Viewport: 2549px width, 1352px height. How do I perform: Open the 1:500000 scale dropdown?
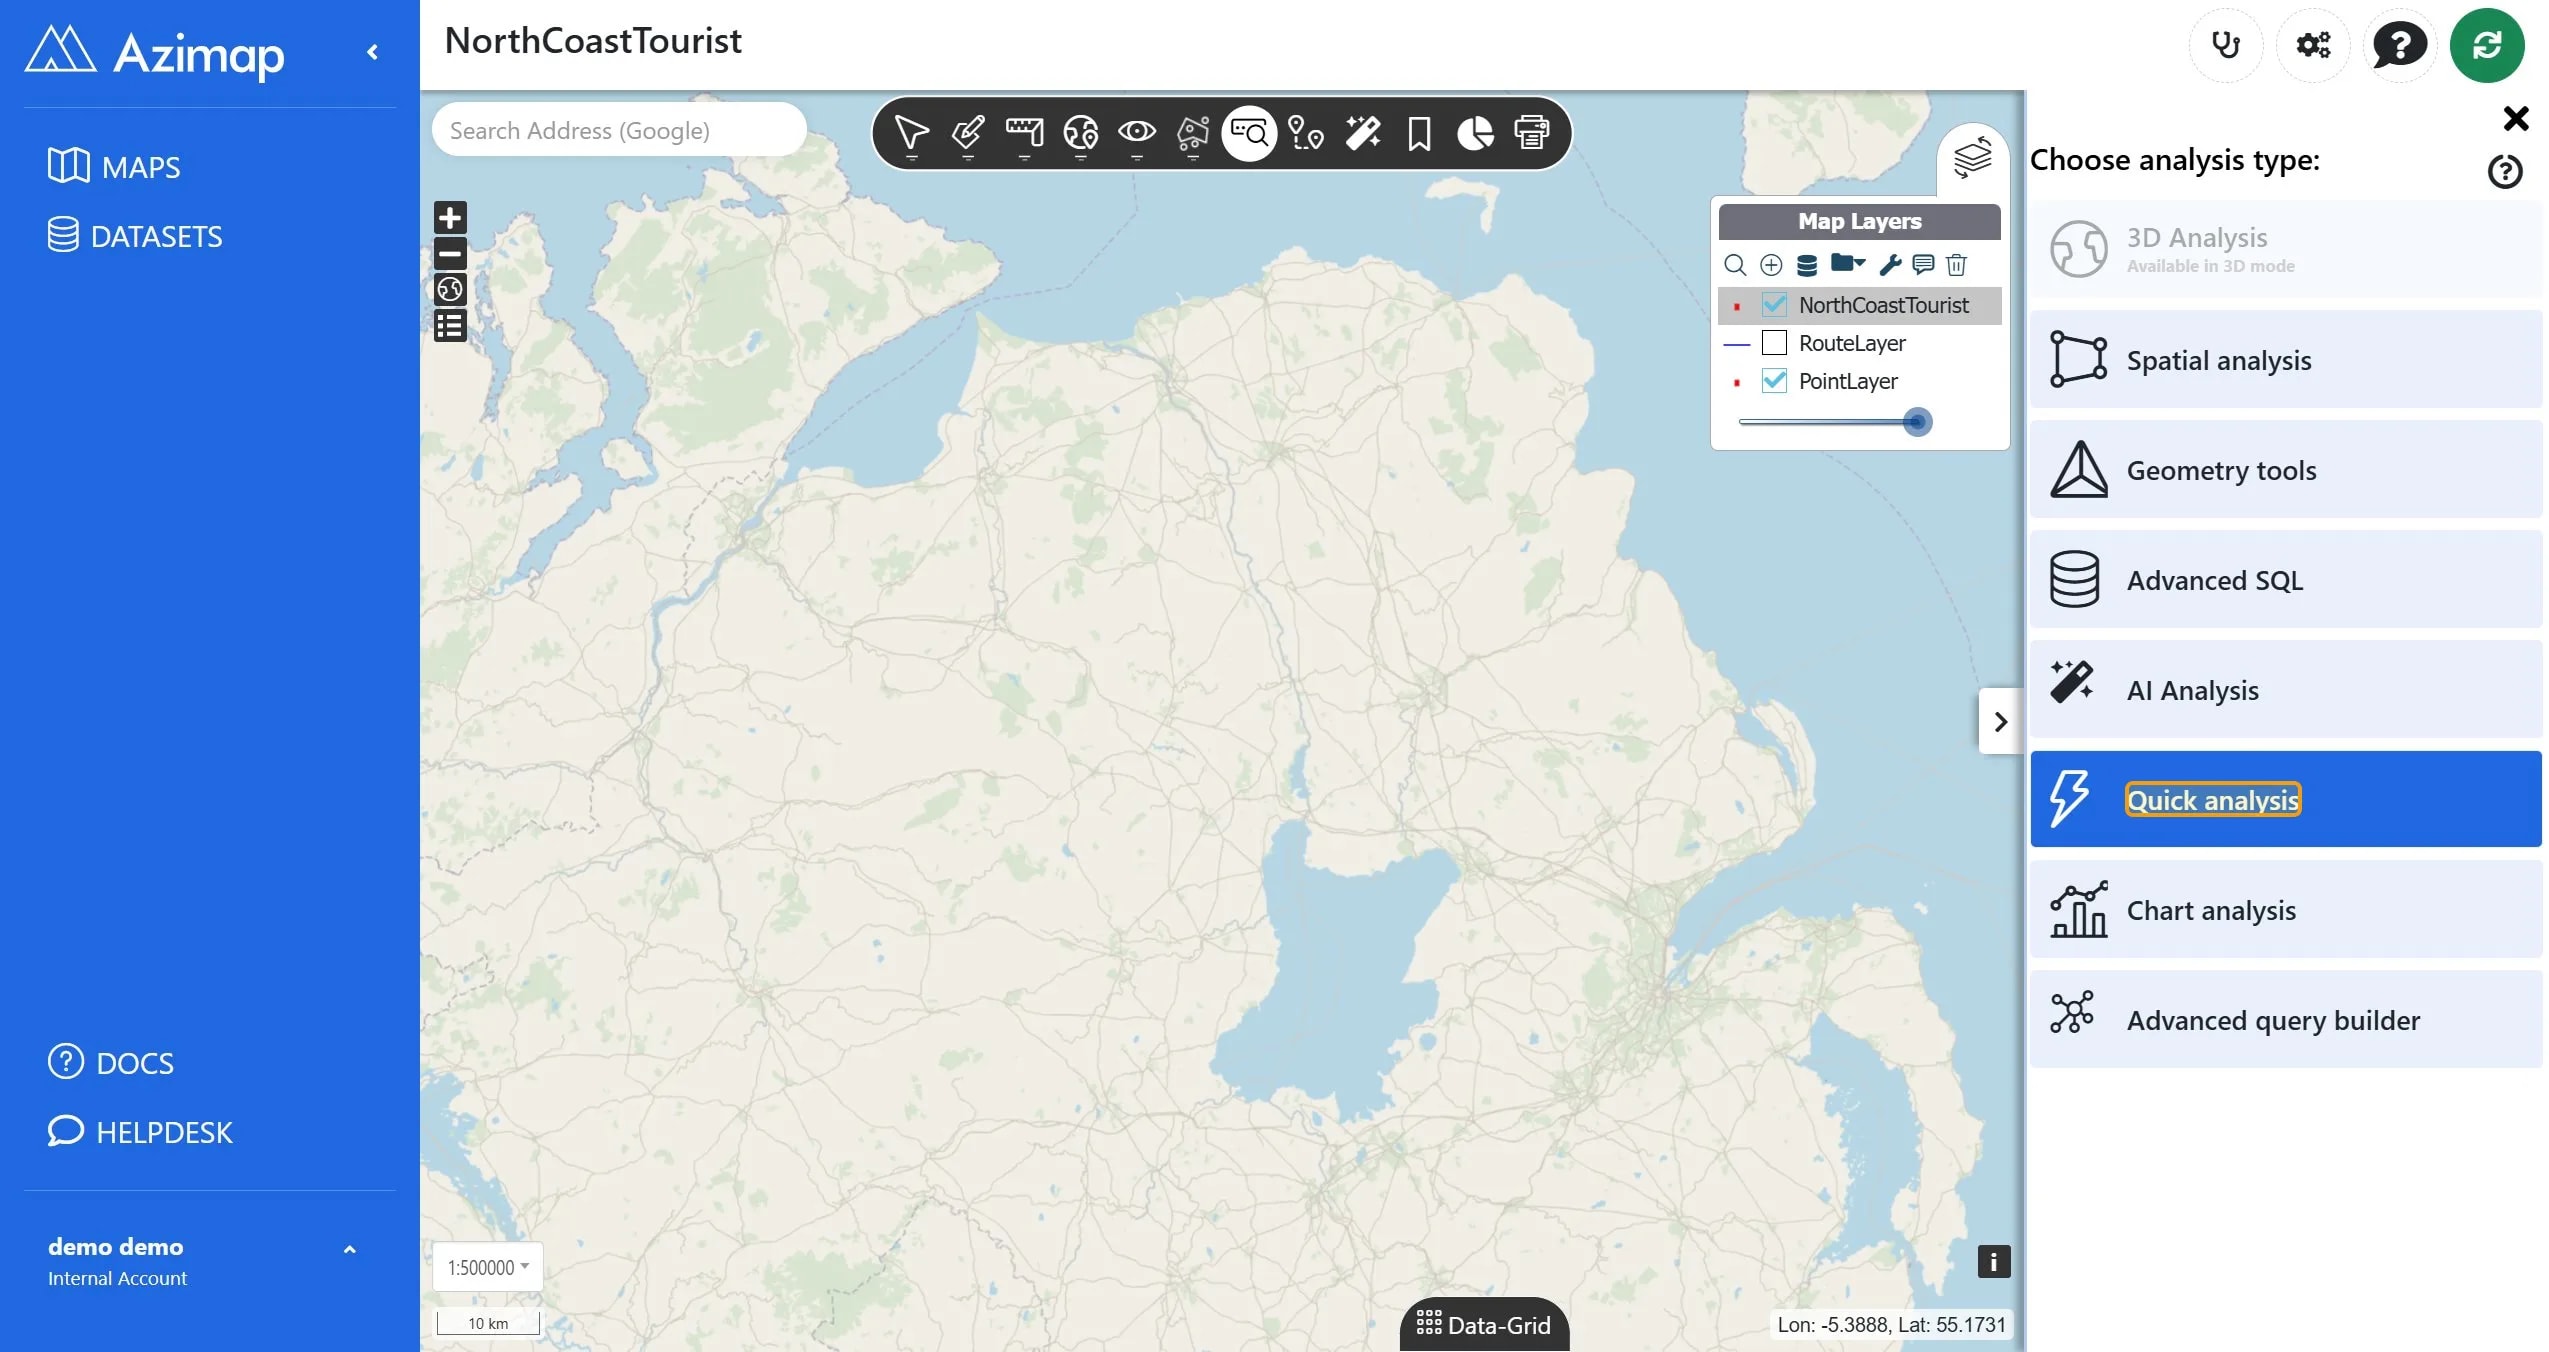click(x=488, y=1267)
